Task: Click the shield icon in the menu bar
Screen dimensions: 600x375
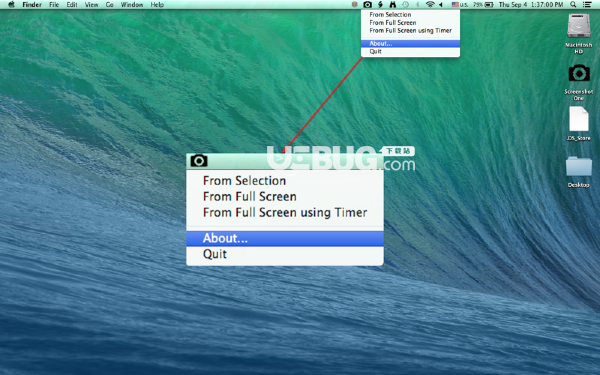Action: 355,5
